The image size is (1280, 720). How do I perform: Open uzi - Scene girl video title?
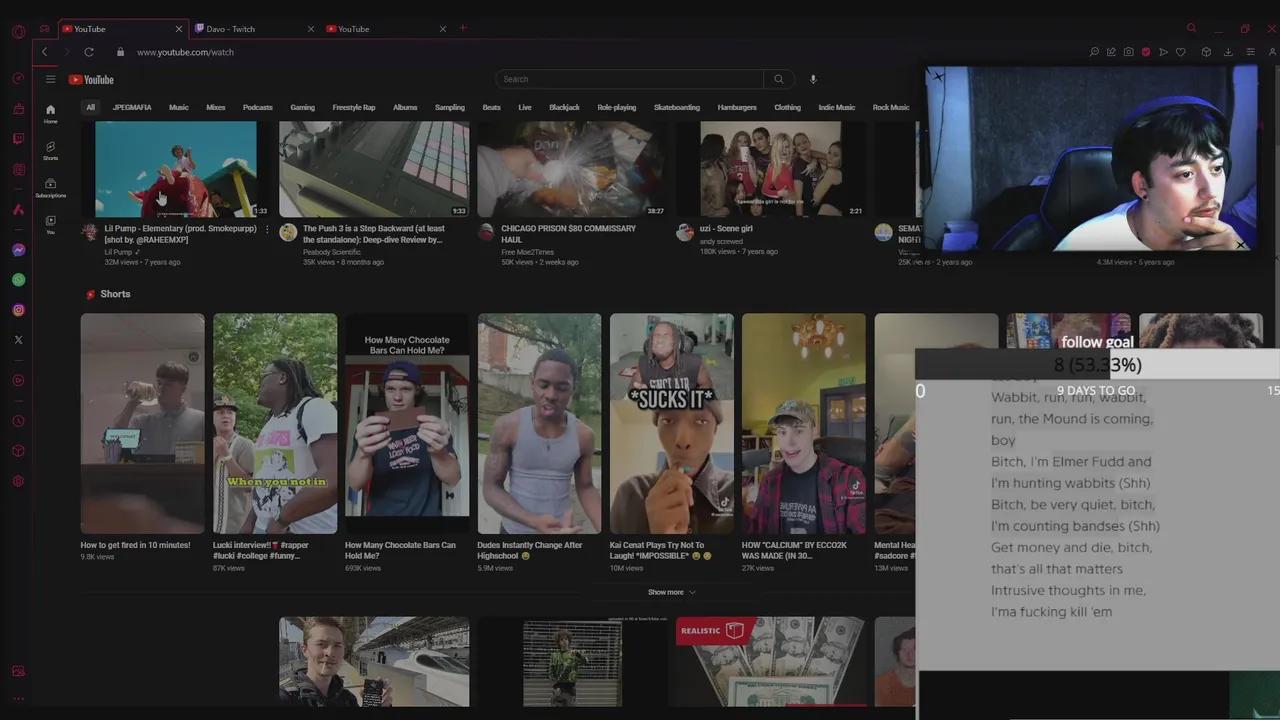tap(726, 229)
